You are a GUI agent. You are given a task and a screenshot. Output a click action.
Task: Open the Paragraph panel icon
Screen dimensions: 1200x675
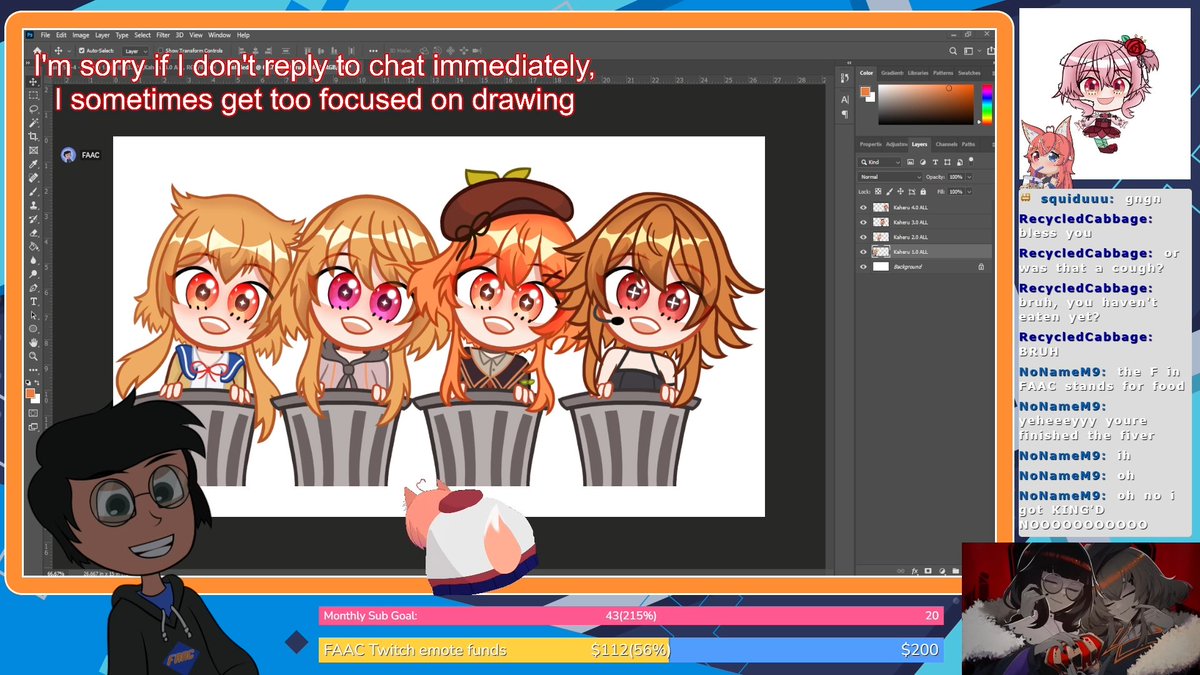(845, 114)
